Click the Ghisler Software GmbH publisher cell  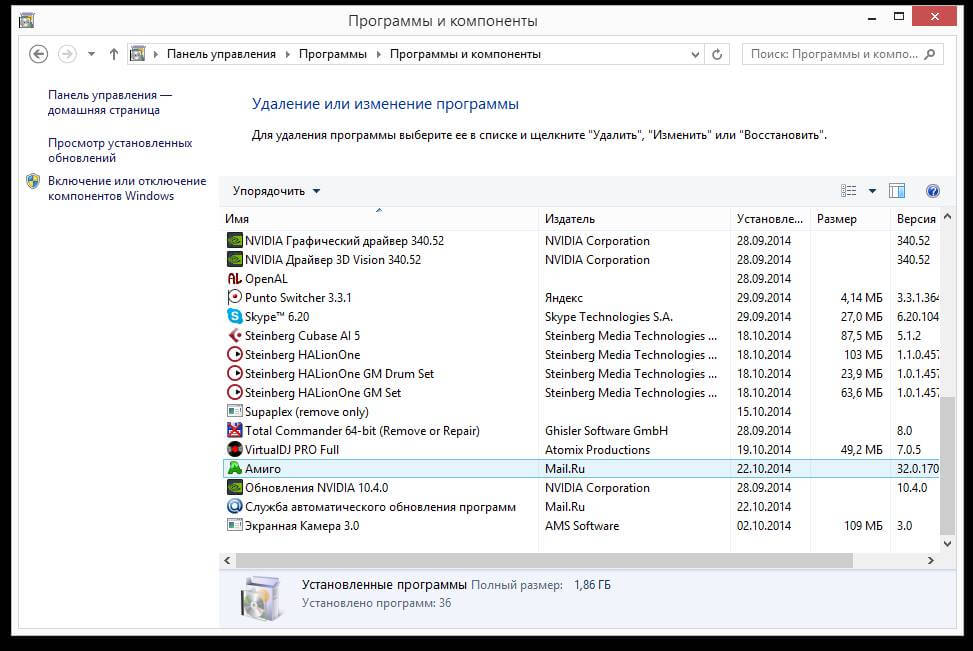[x=606, y=431]
